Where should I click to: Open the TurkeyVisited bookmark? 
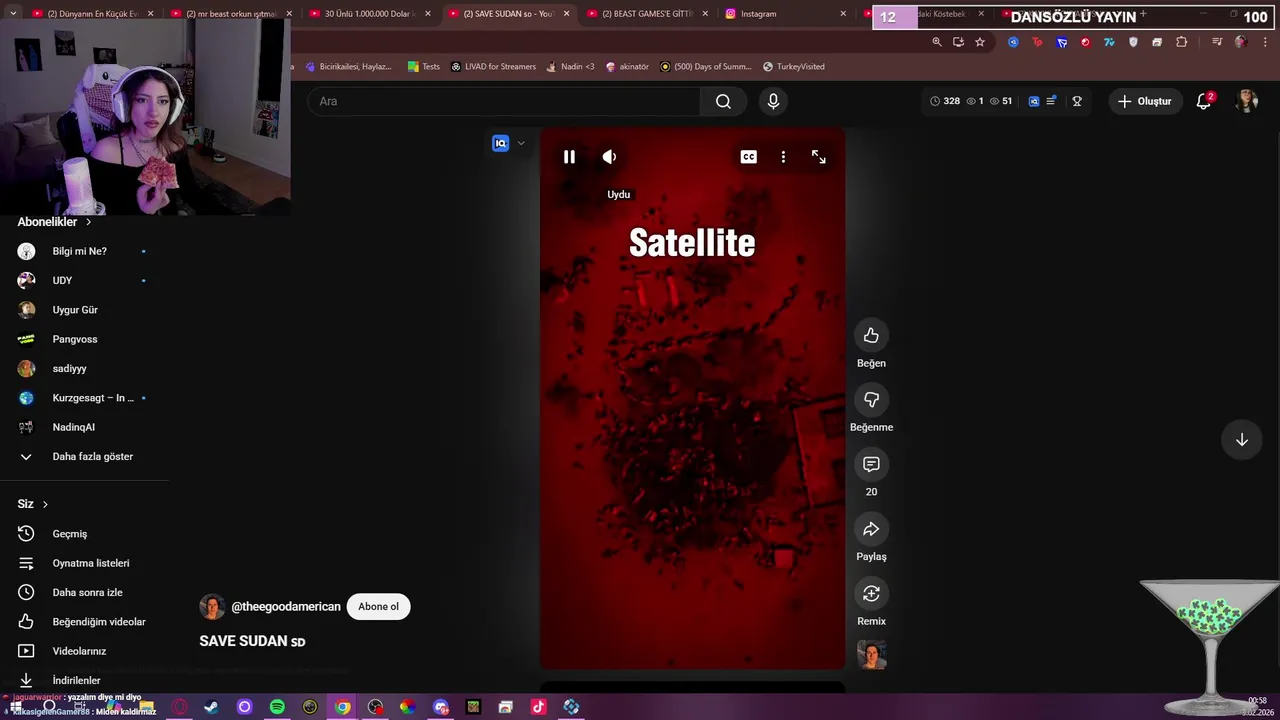click(x=794, y=66)
